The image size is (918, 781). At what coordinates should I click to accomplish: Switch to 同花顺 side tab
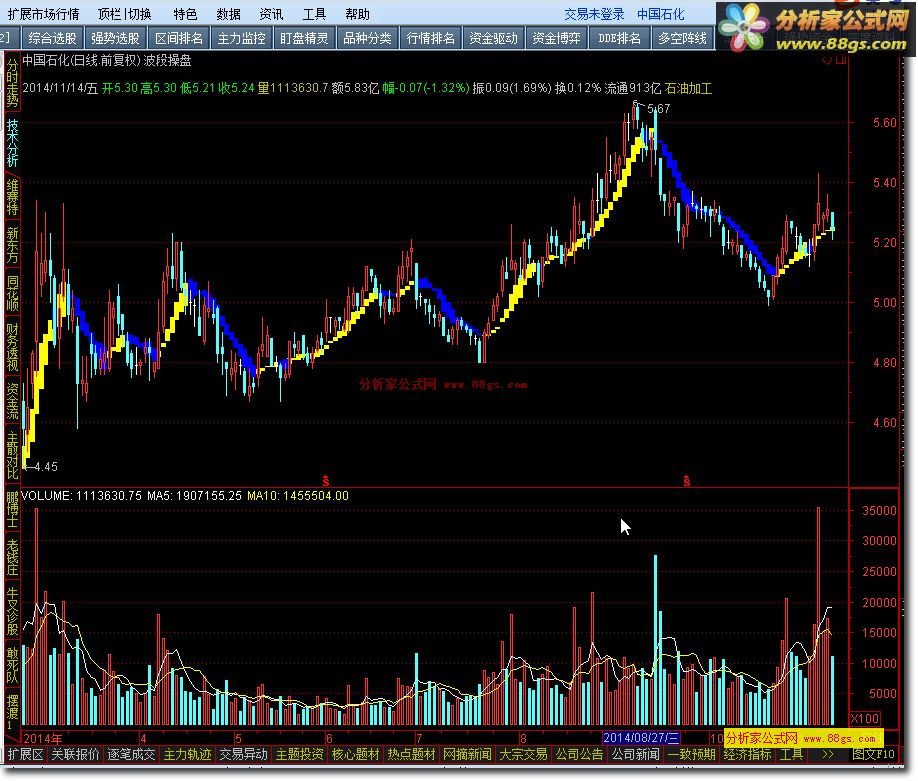point(12,293)
